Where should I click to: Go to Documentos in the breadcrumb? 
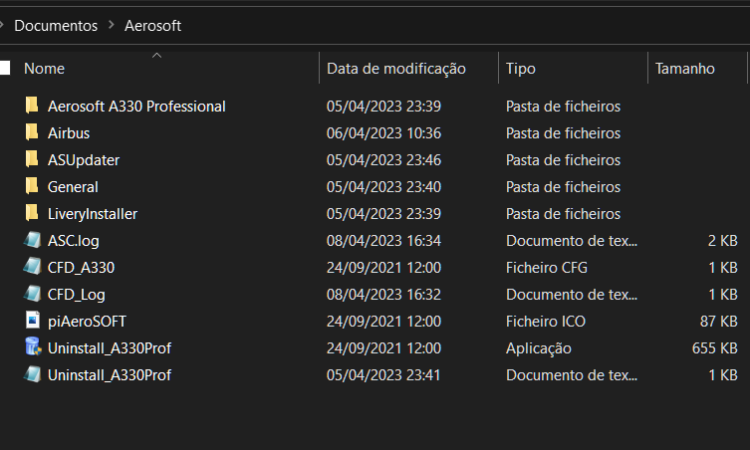tap(56, 25)
